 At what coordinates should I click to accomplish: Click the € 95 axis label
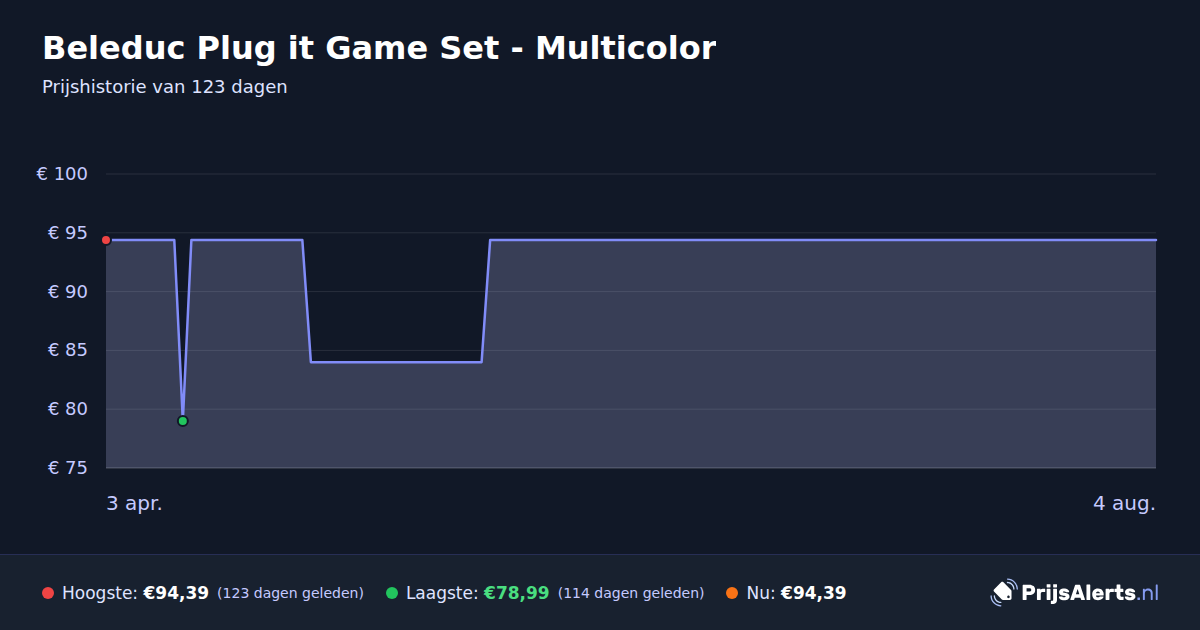pyautogui.click(x=68, y=233)
